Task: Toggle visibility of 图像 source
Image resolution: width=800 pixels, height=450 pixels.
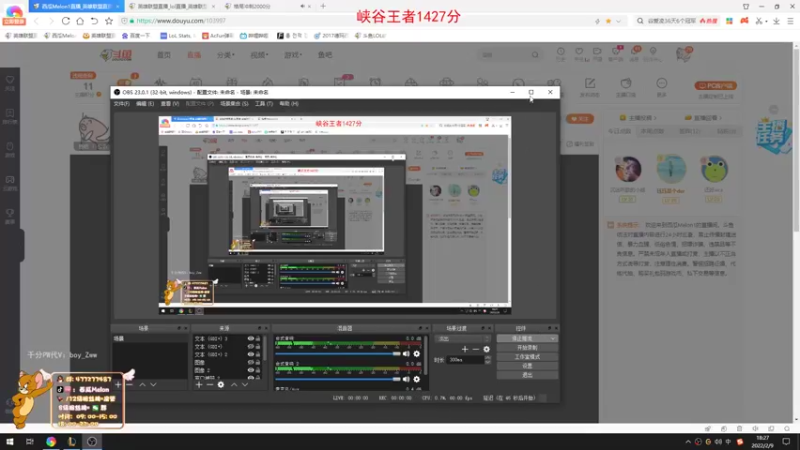Action: coord(251,362)
